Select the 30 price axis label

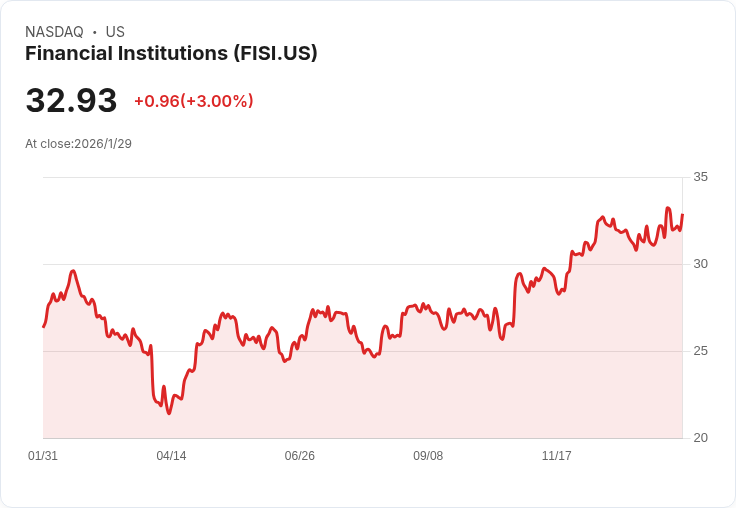click(x=700, y=264)
